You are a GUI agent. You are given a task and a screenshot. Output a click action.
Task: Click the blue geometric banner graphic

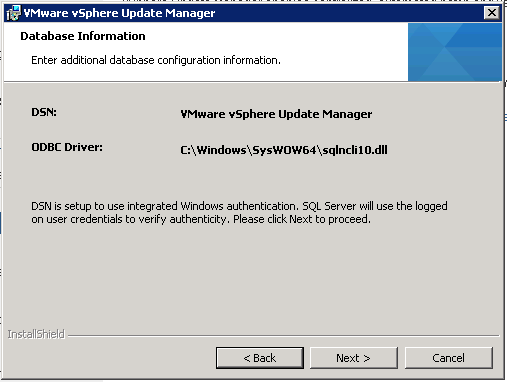[455, 52]
